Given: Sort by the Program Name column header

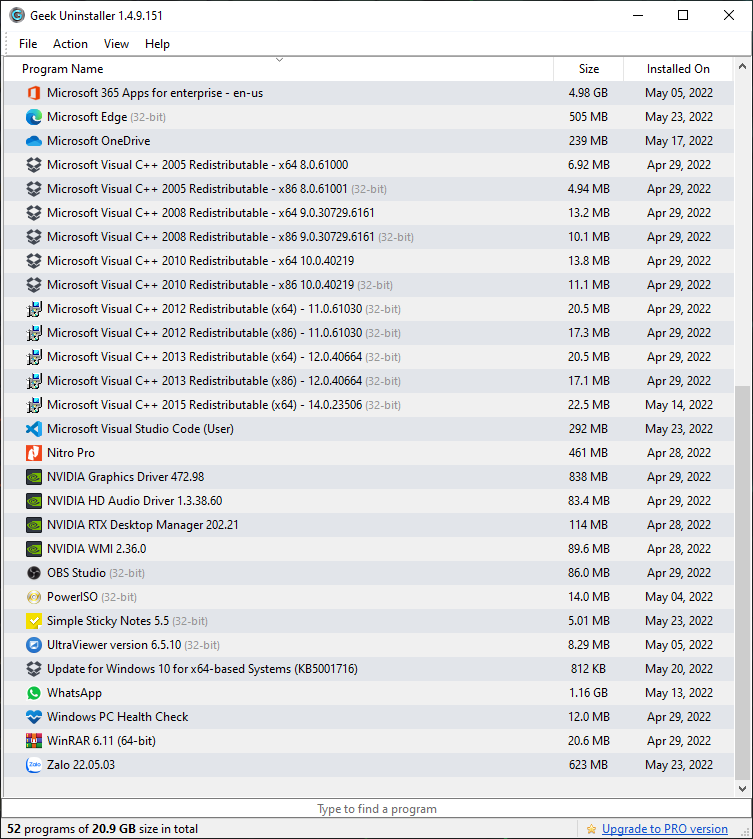Looking at the screenshot, I should point(278,69).
